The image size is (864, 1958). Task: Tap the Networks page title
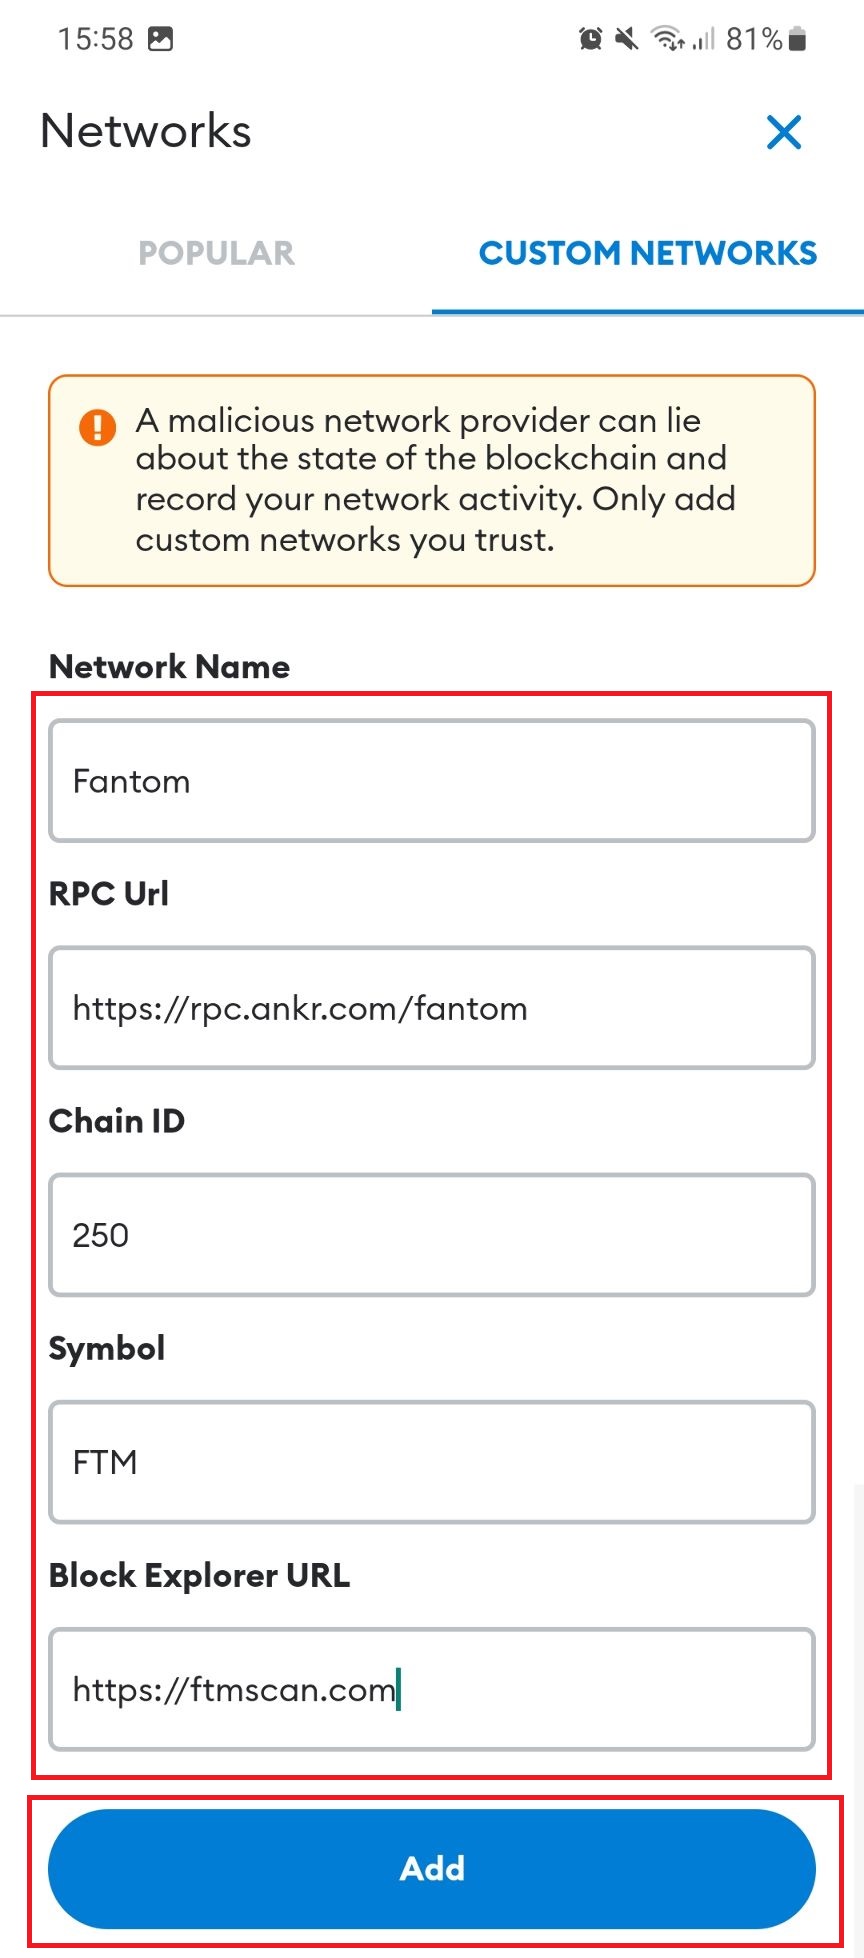point(146,132)
